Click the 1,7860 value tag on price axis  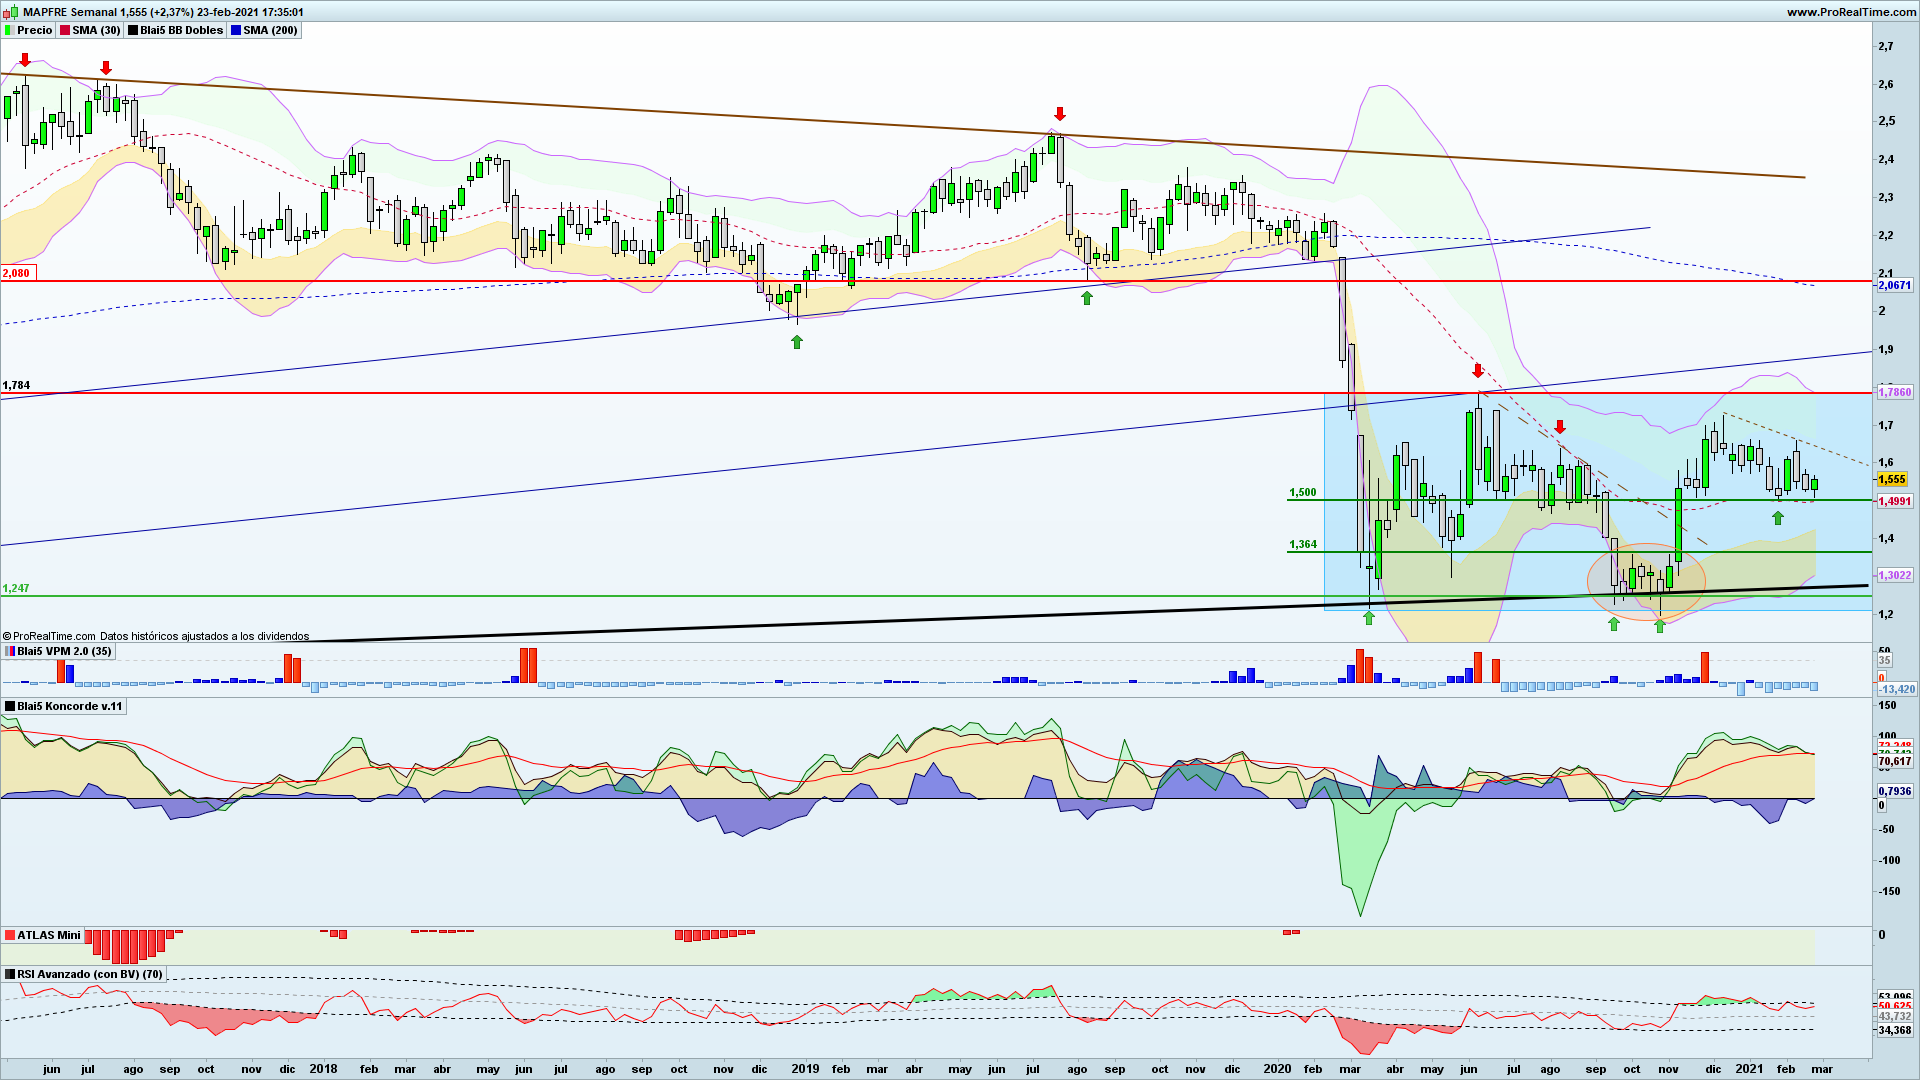(1895, 392)
